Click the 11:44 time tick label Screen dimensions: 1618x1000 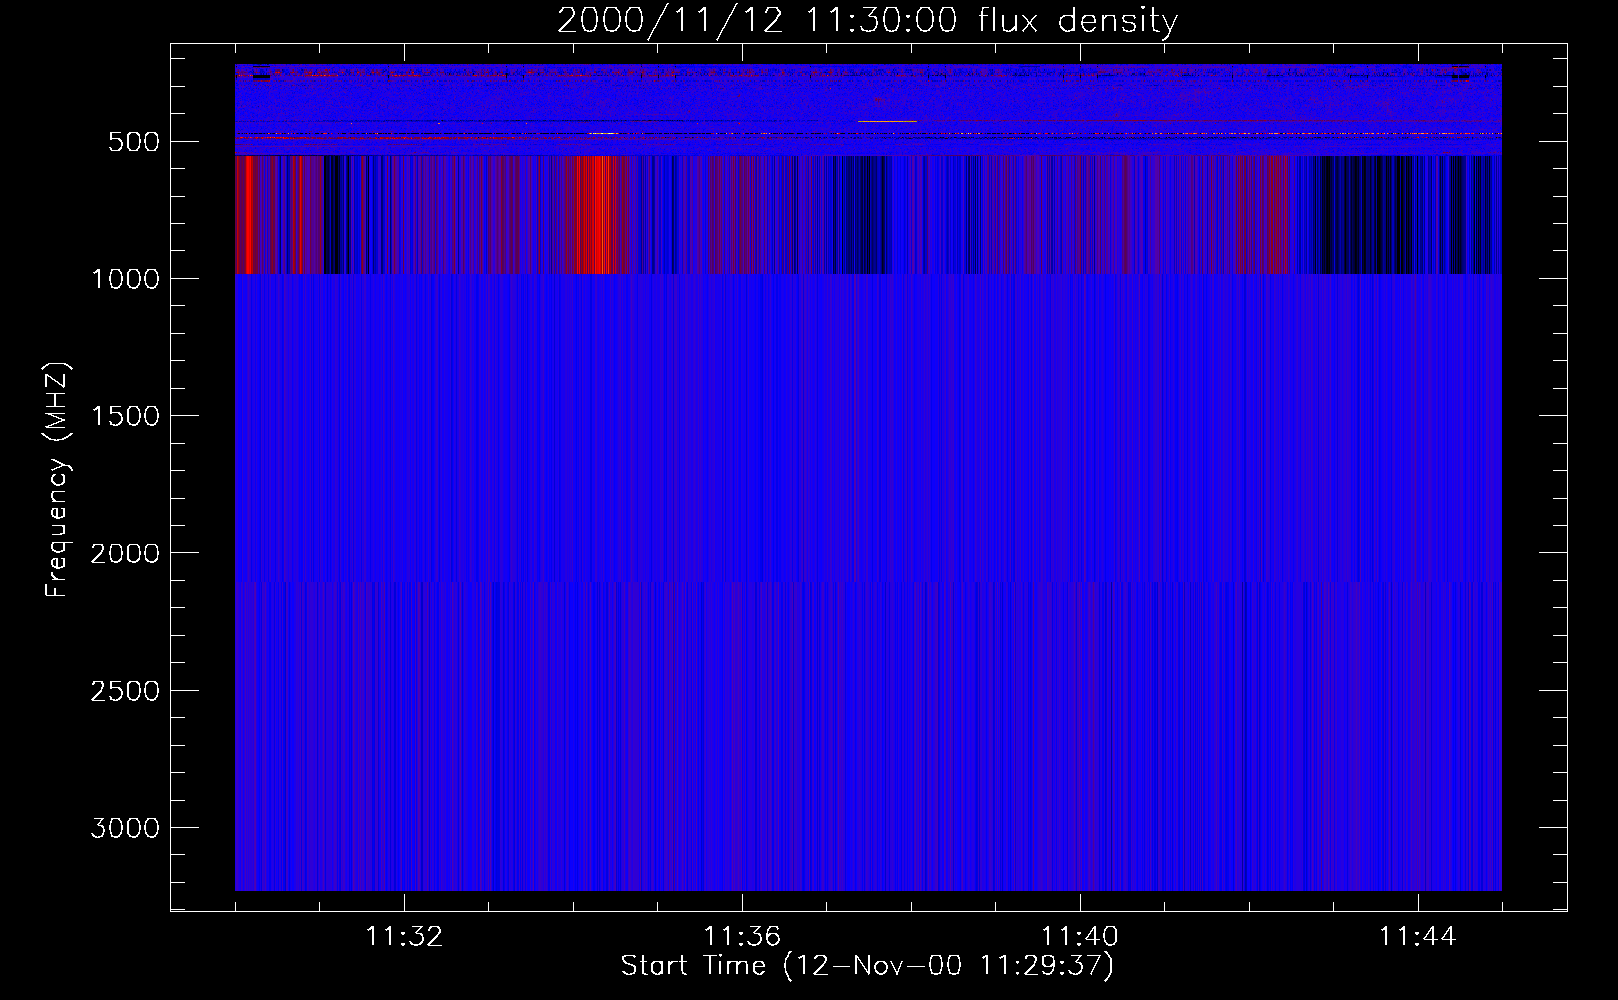coord(1418,937)
